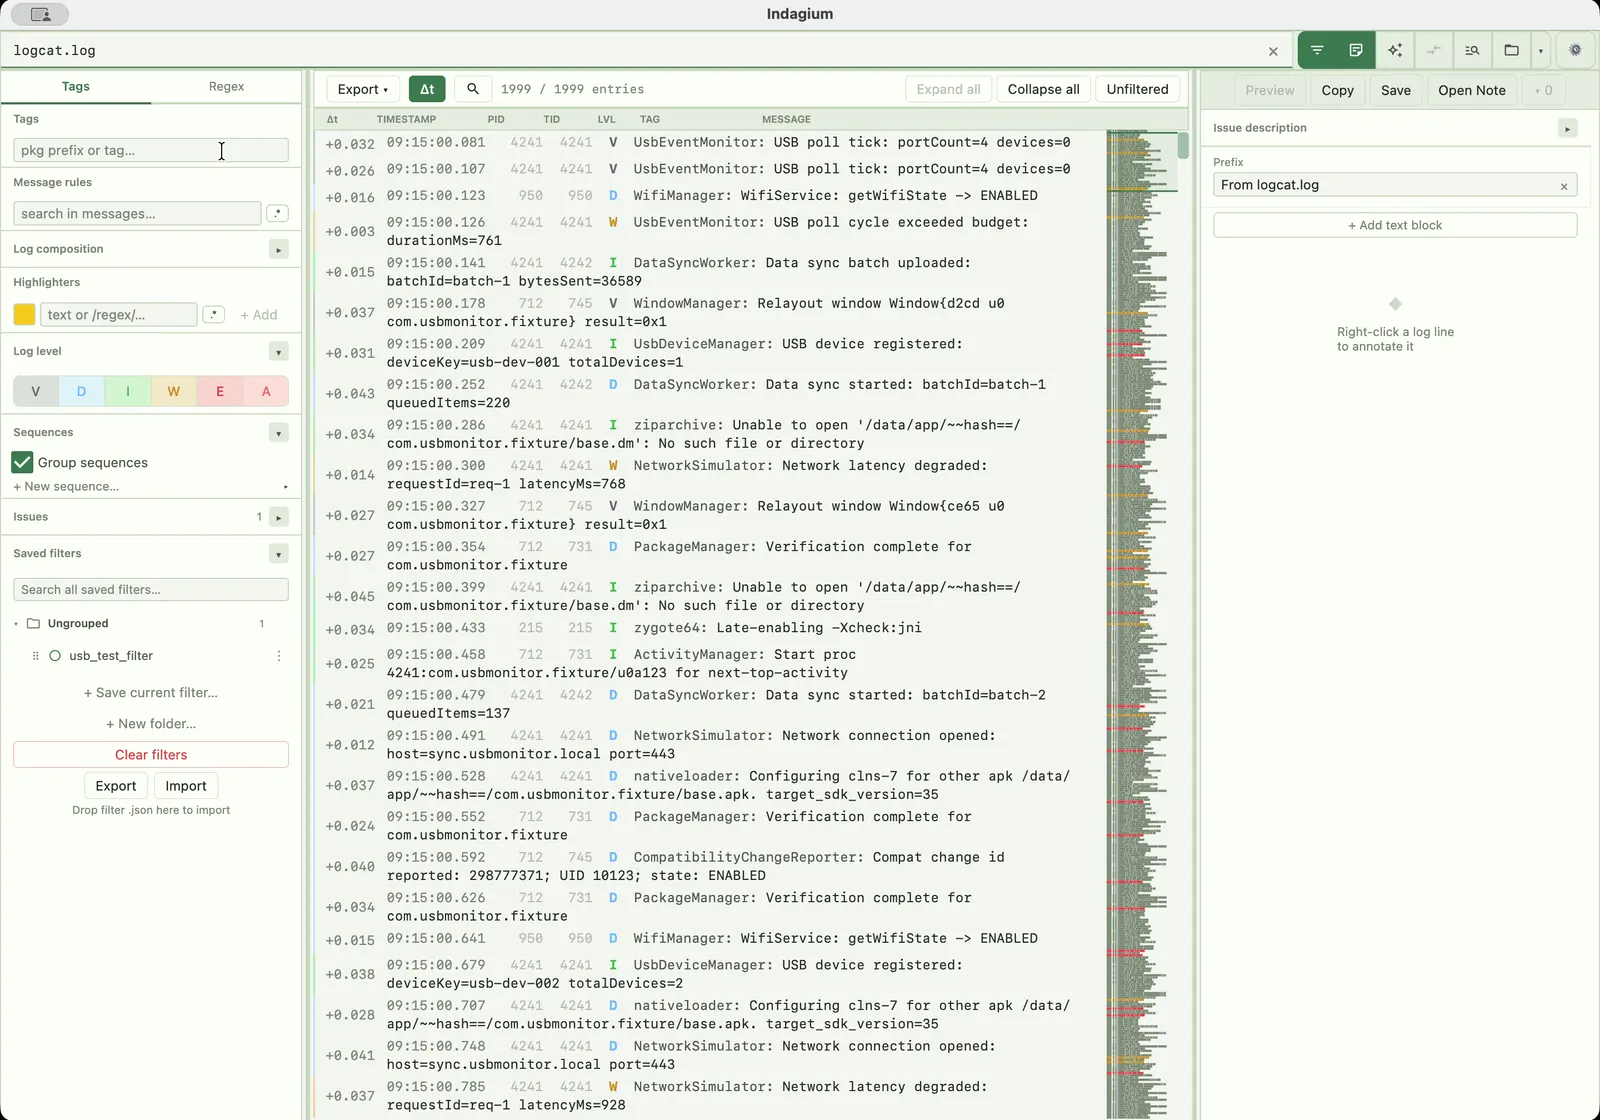Click Open Note button
The height and width of the screenshot is (1120, 1600).
[x=1472, y=90]
